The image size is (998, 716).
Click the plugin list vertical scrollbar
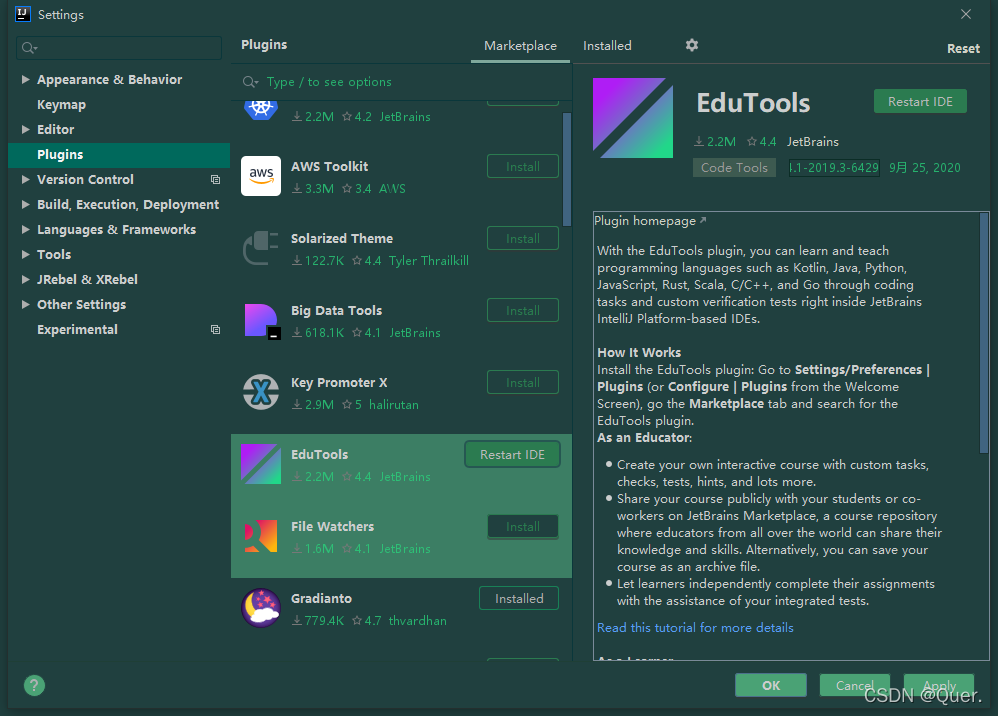coord(566,169)
